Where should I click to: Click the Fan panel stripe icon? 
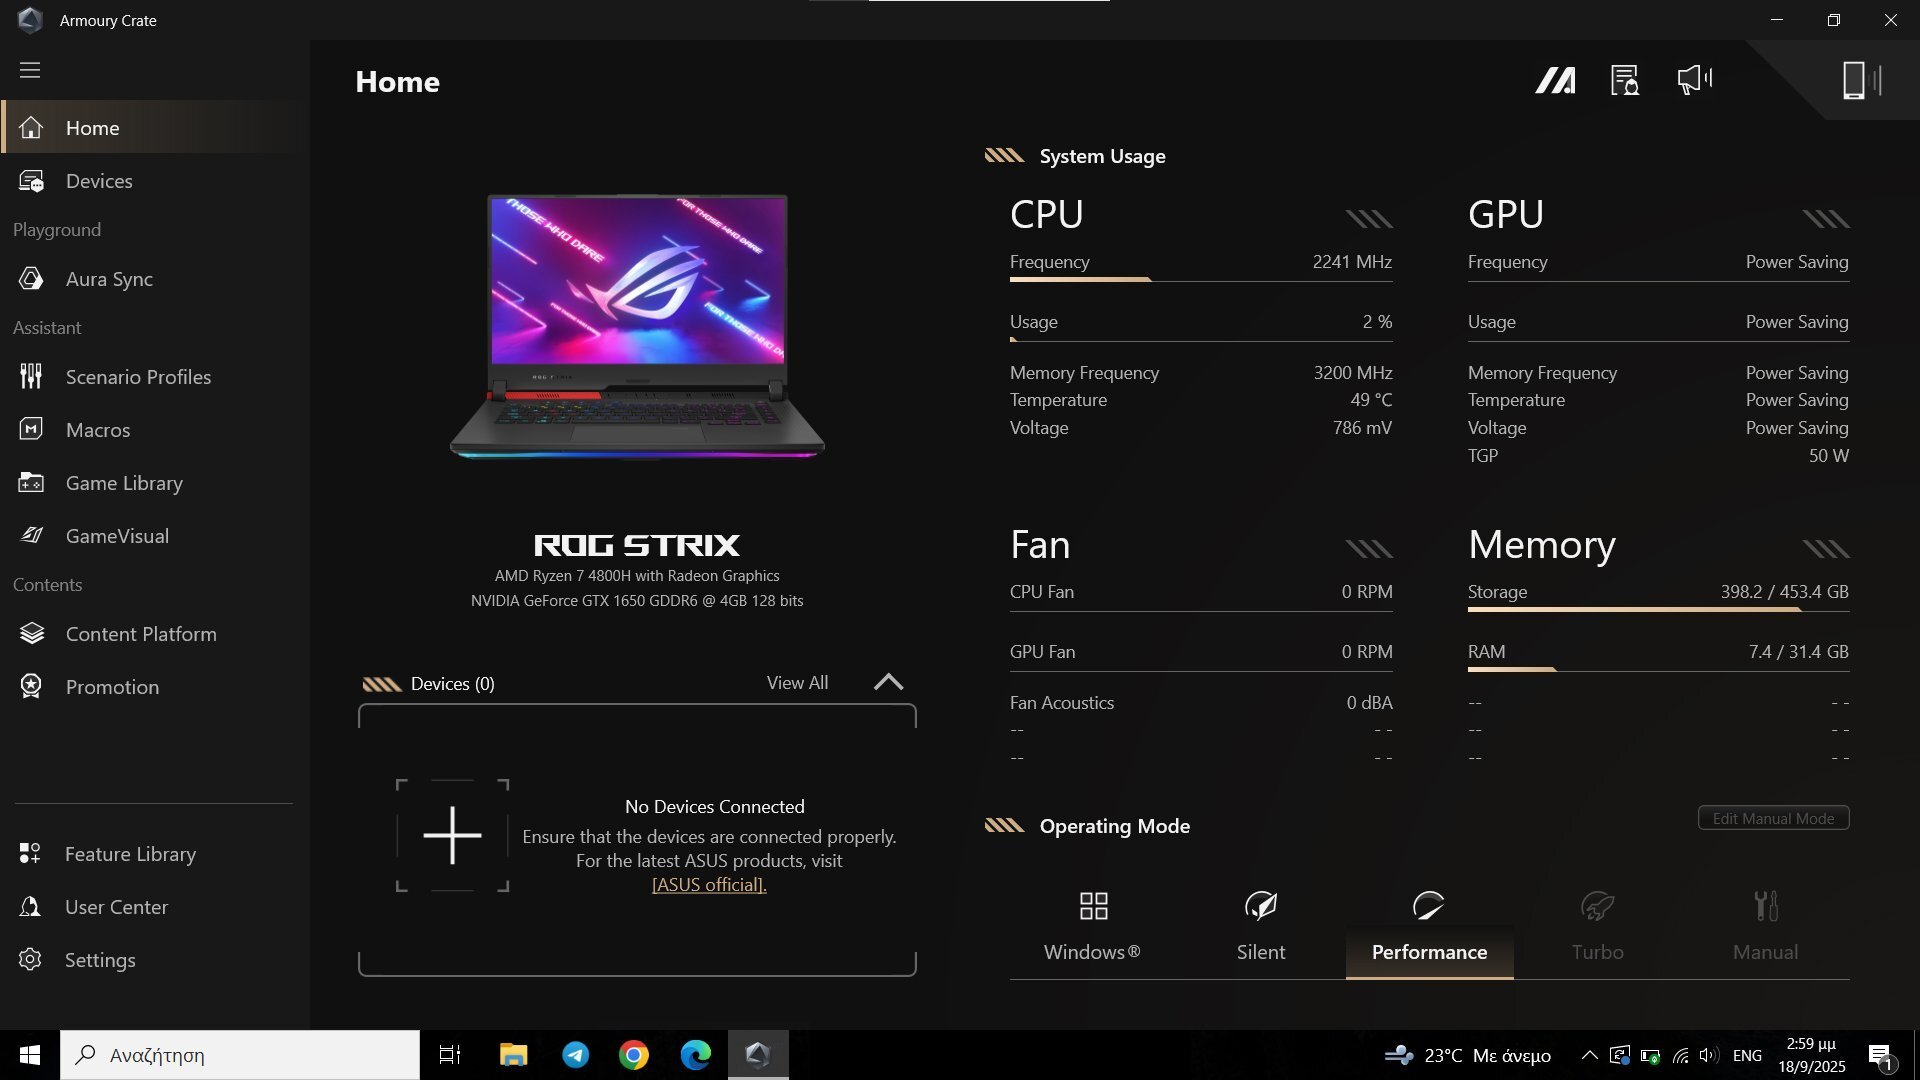coord(1369,549)
